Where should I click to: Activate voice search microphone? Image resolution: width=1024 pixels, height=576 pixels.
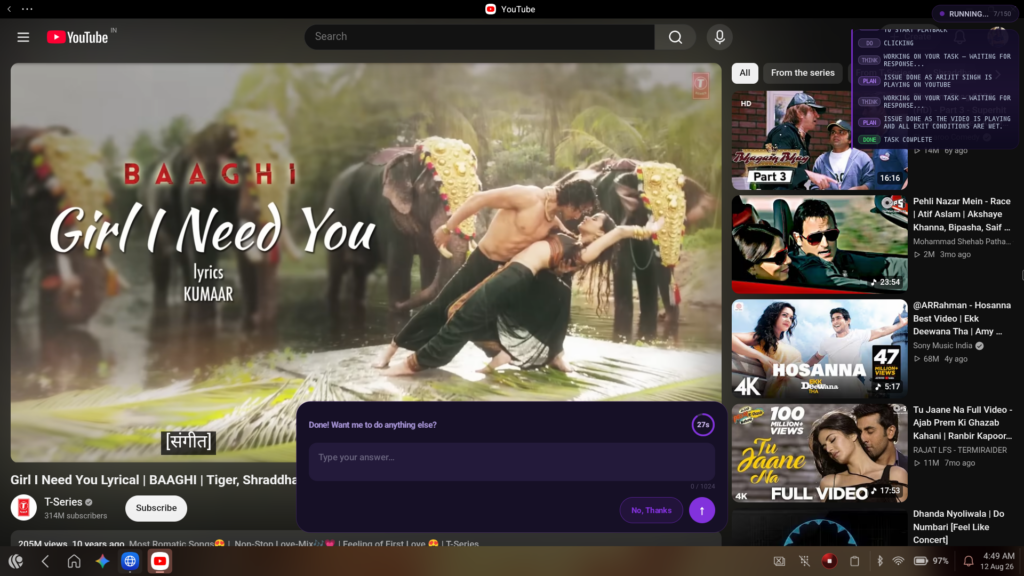click(x=719, y=37)
